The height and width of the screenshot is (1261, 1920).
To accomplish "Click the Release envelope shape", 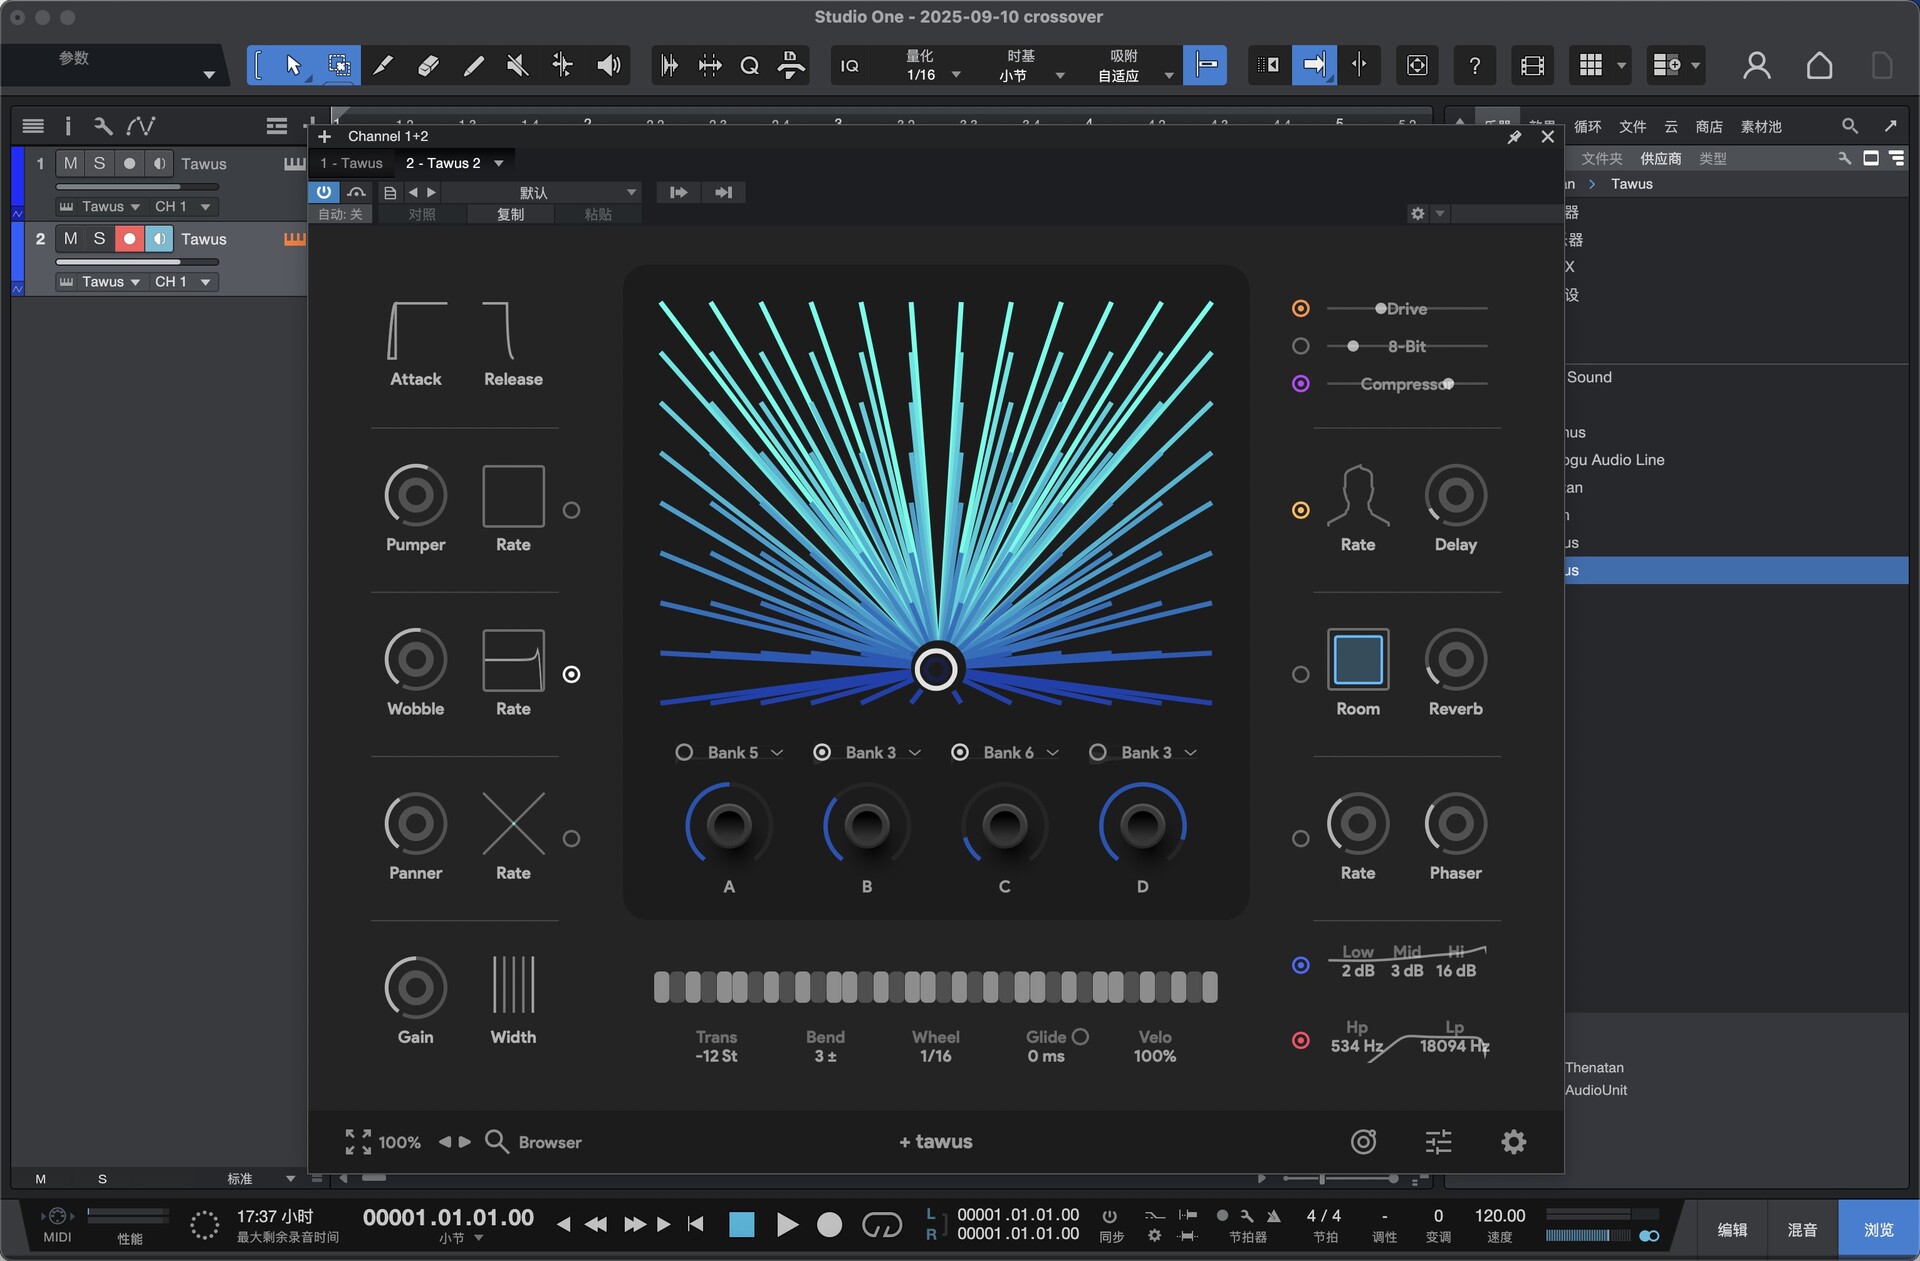I will pyautogui.click(x=500, y=330).
